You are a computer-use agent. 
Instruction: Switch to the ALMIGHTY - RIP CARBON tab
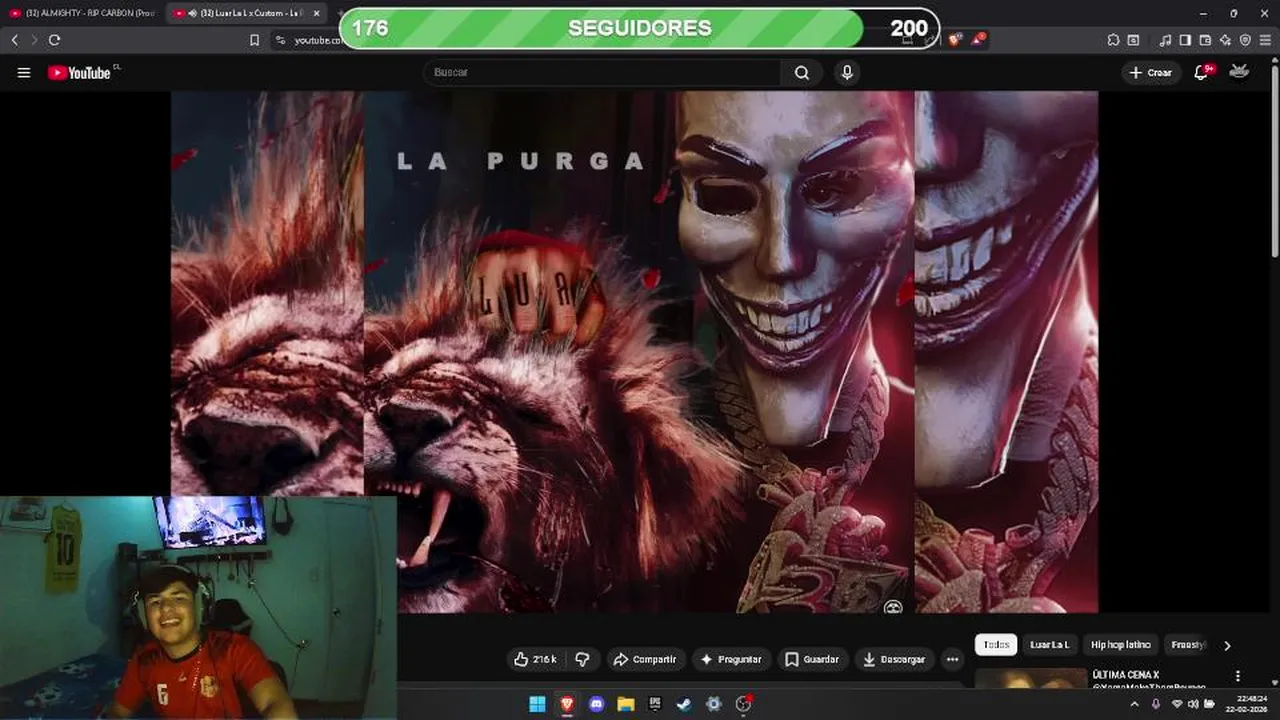(x=82, y=13)
